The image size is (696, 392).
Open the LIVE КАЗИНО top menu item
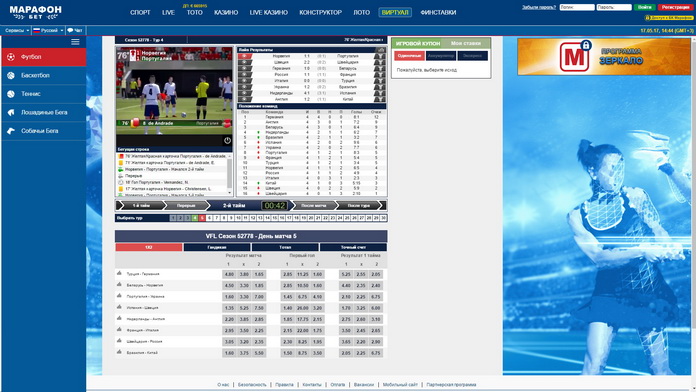pos(269,12)
